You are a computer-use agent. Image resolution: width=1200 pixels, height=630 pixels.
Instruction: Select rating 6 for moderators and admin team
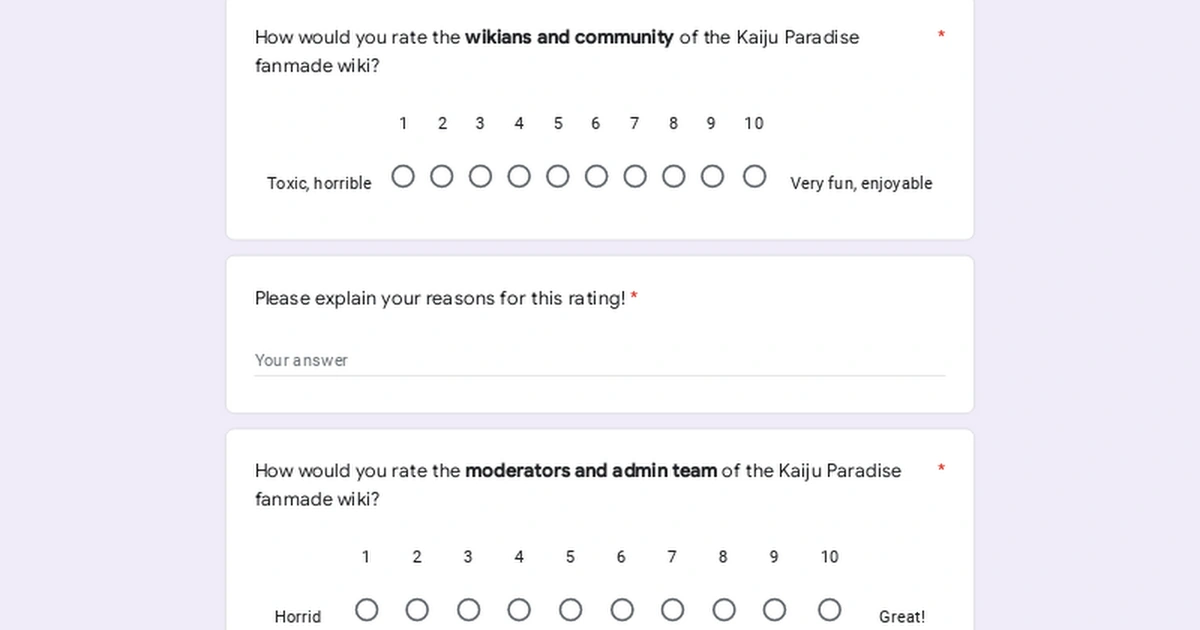[x=622, y=609]
